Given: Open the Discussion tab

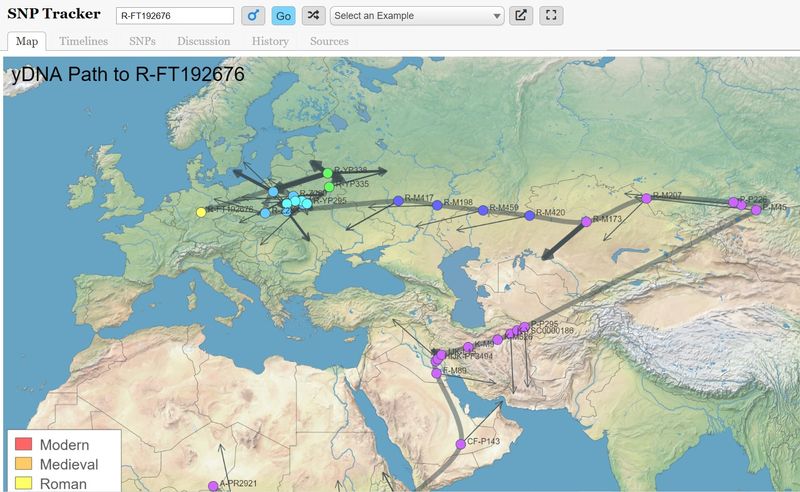Looking at the screenshot, I should pyautogui.click(x=203, y=41).
